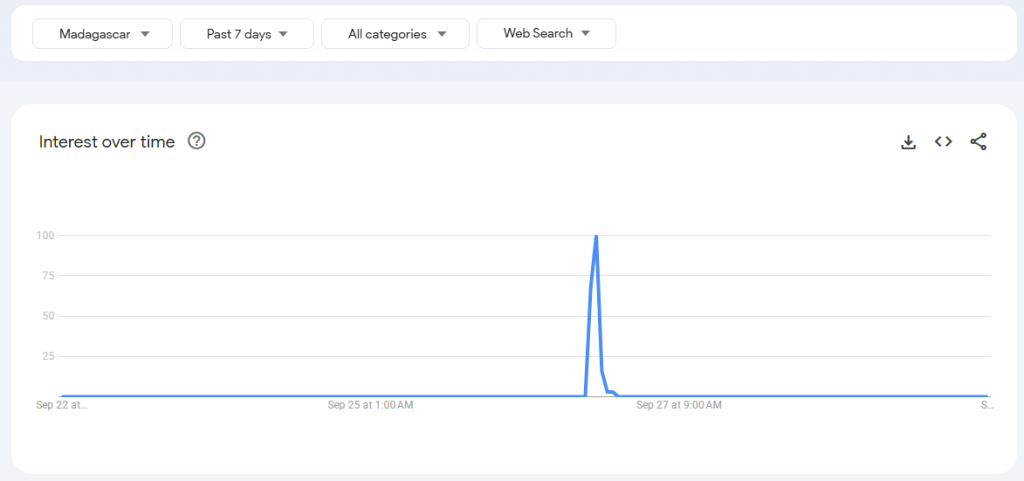Click the 100 value on the y-axis
Screen dimensions: 1024x481
pos(43,236)
